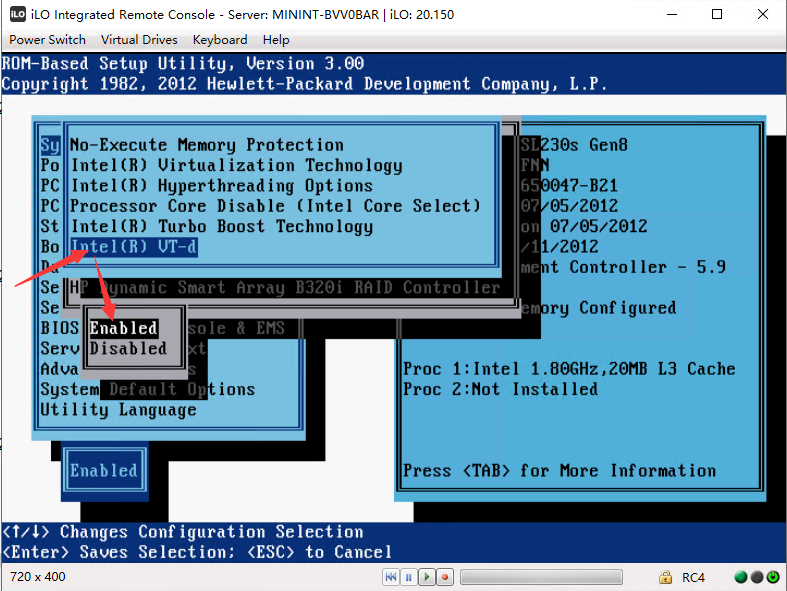Click the BIOS menu entry on left
This screenshot has width=787, height=591.
(60, 328)
